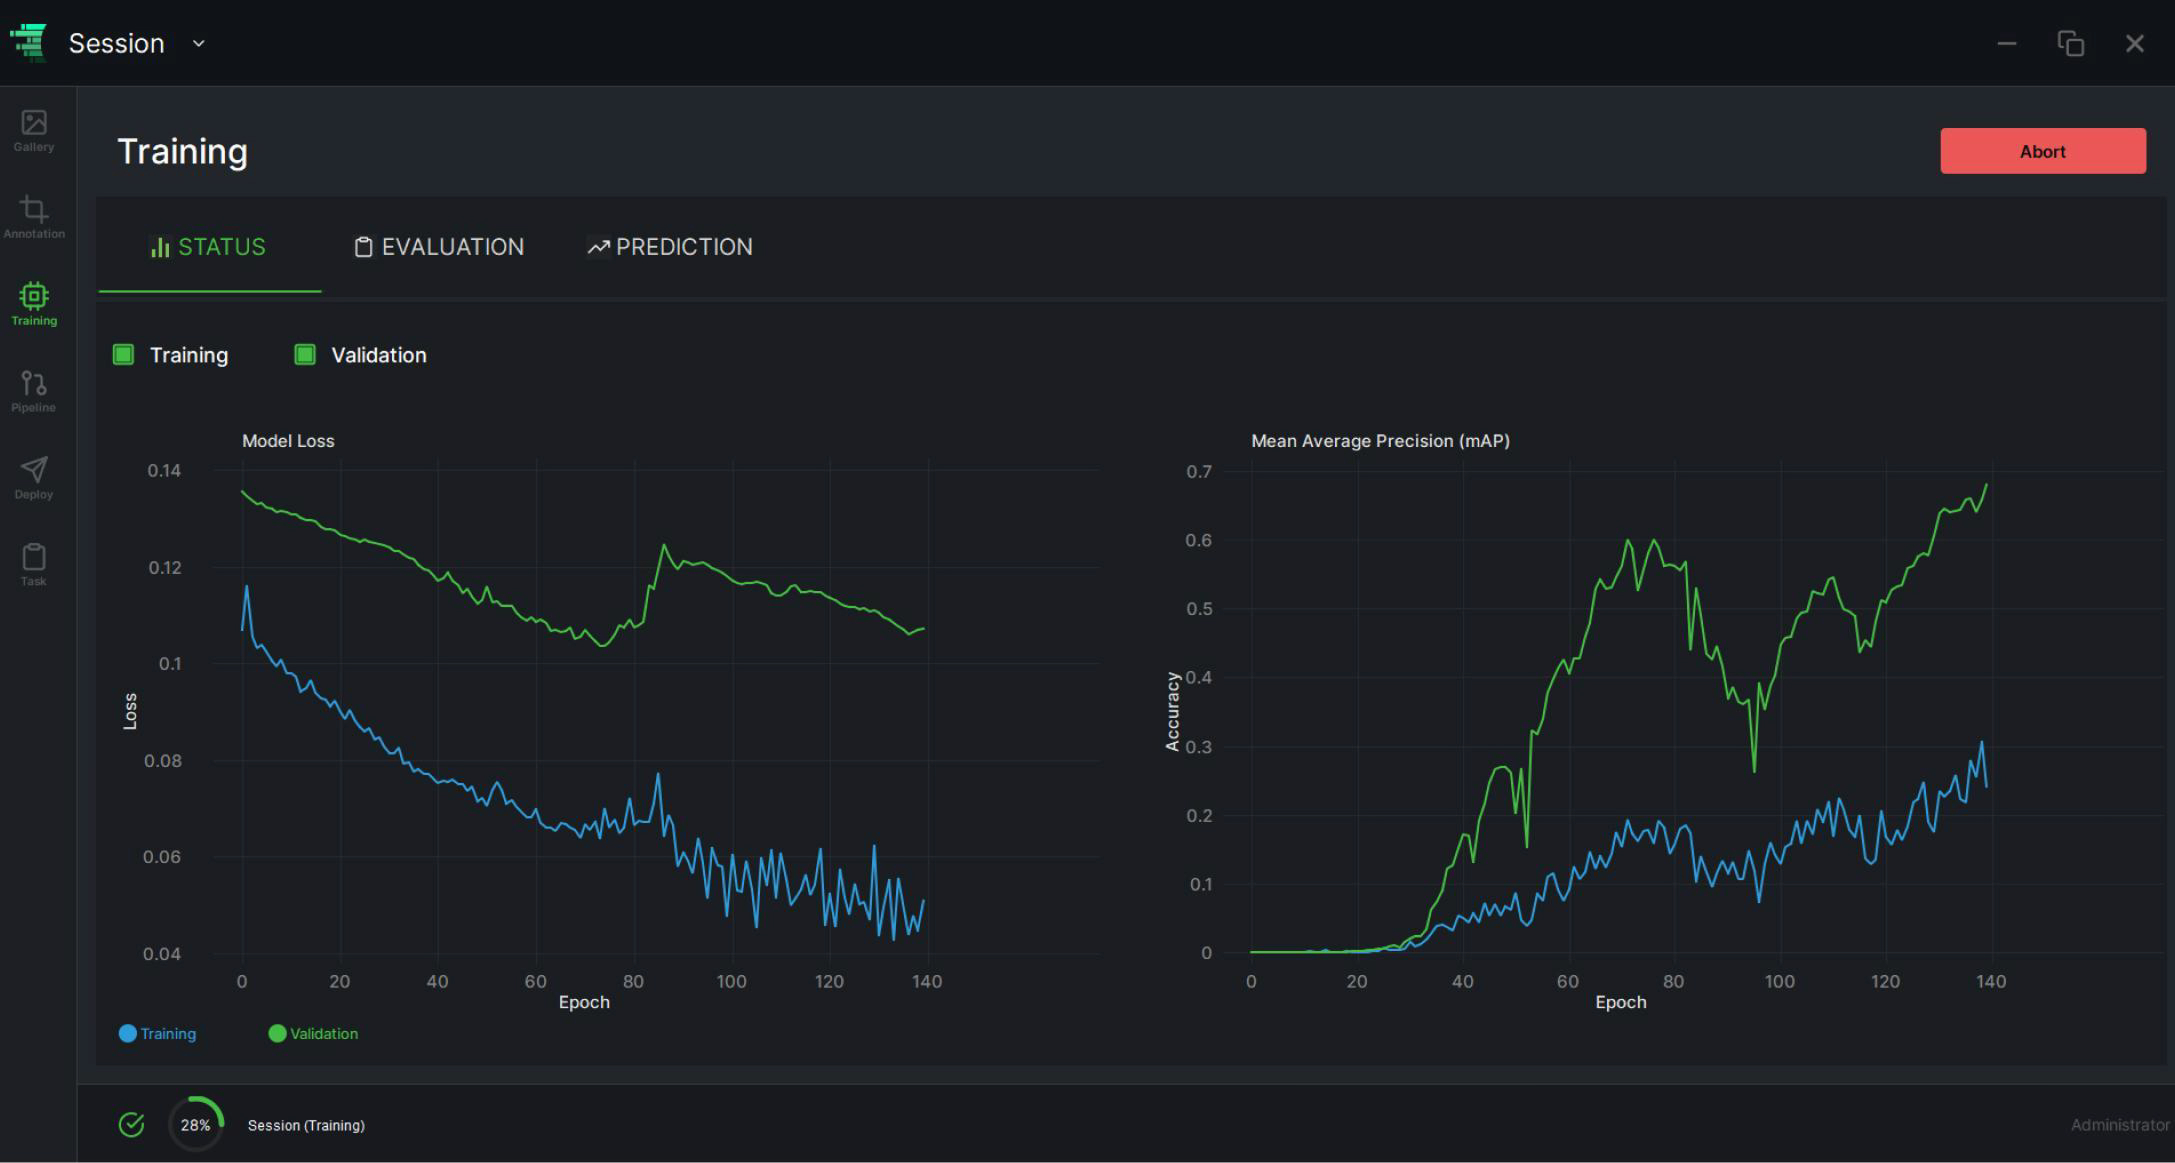Switch to the PREDICTION tab
The width and height of the screenshot is (2175, 1163).
point(670,247)
